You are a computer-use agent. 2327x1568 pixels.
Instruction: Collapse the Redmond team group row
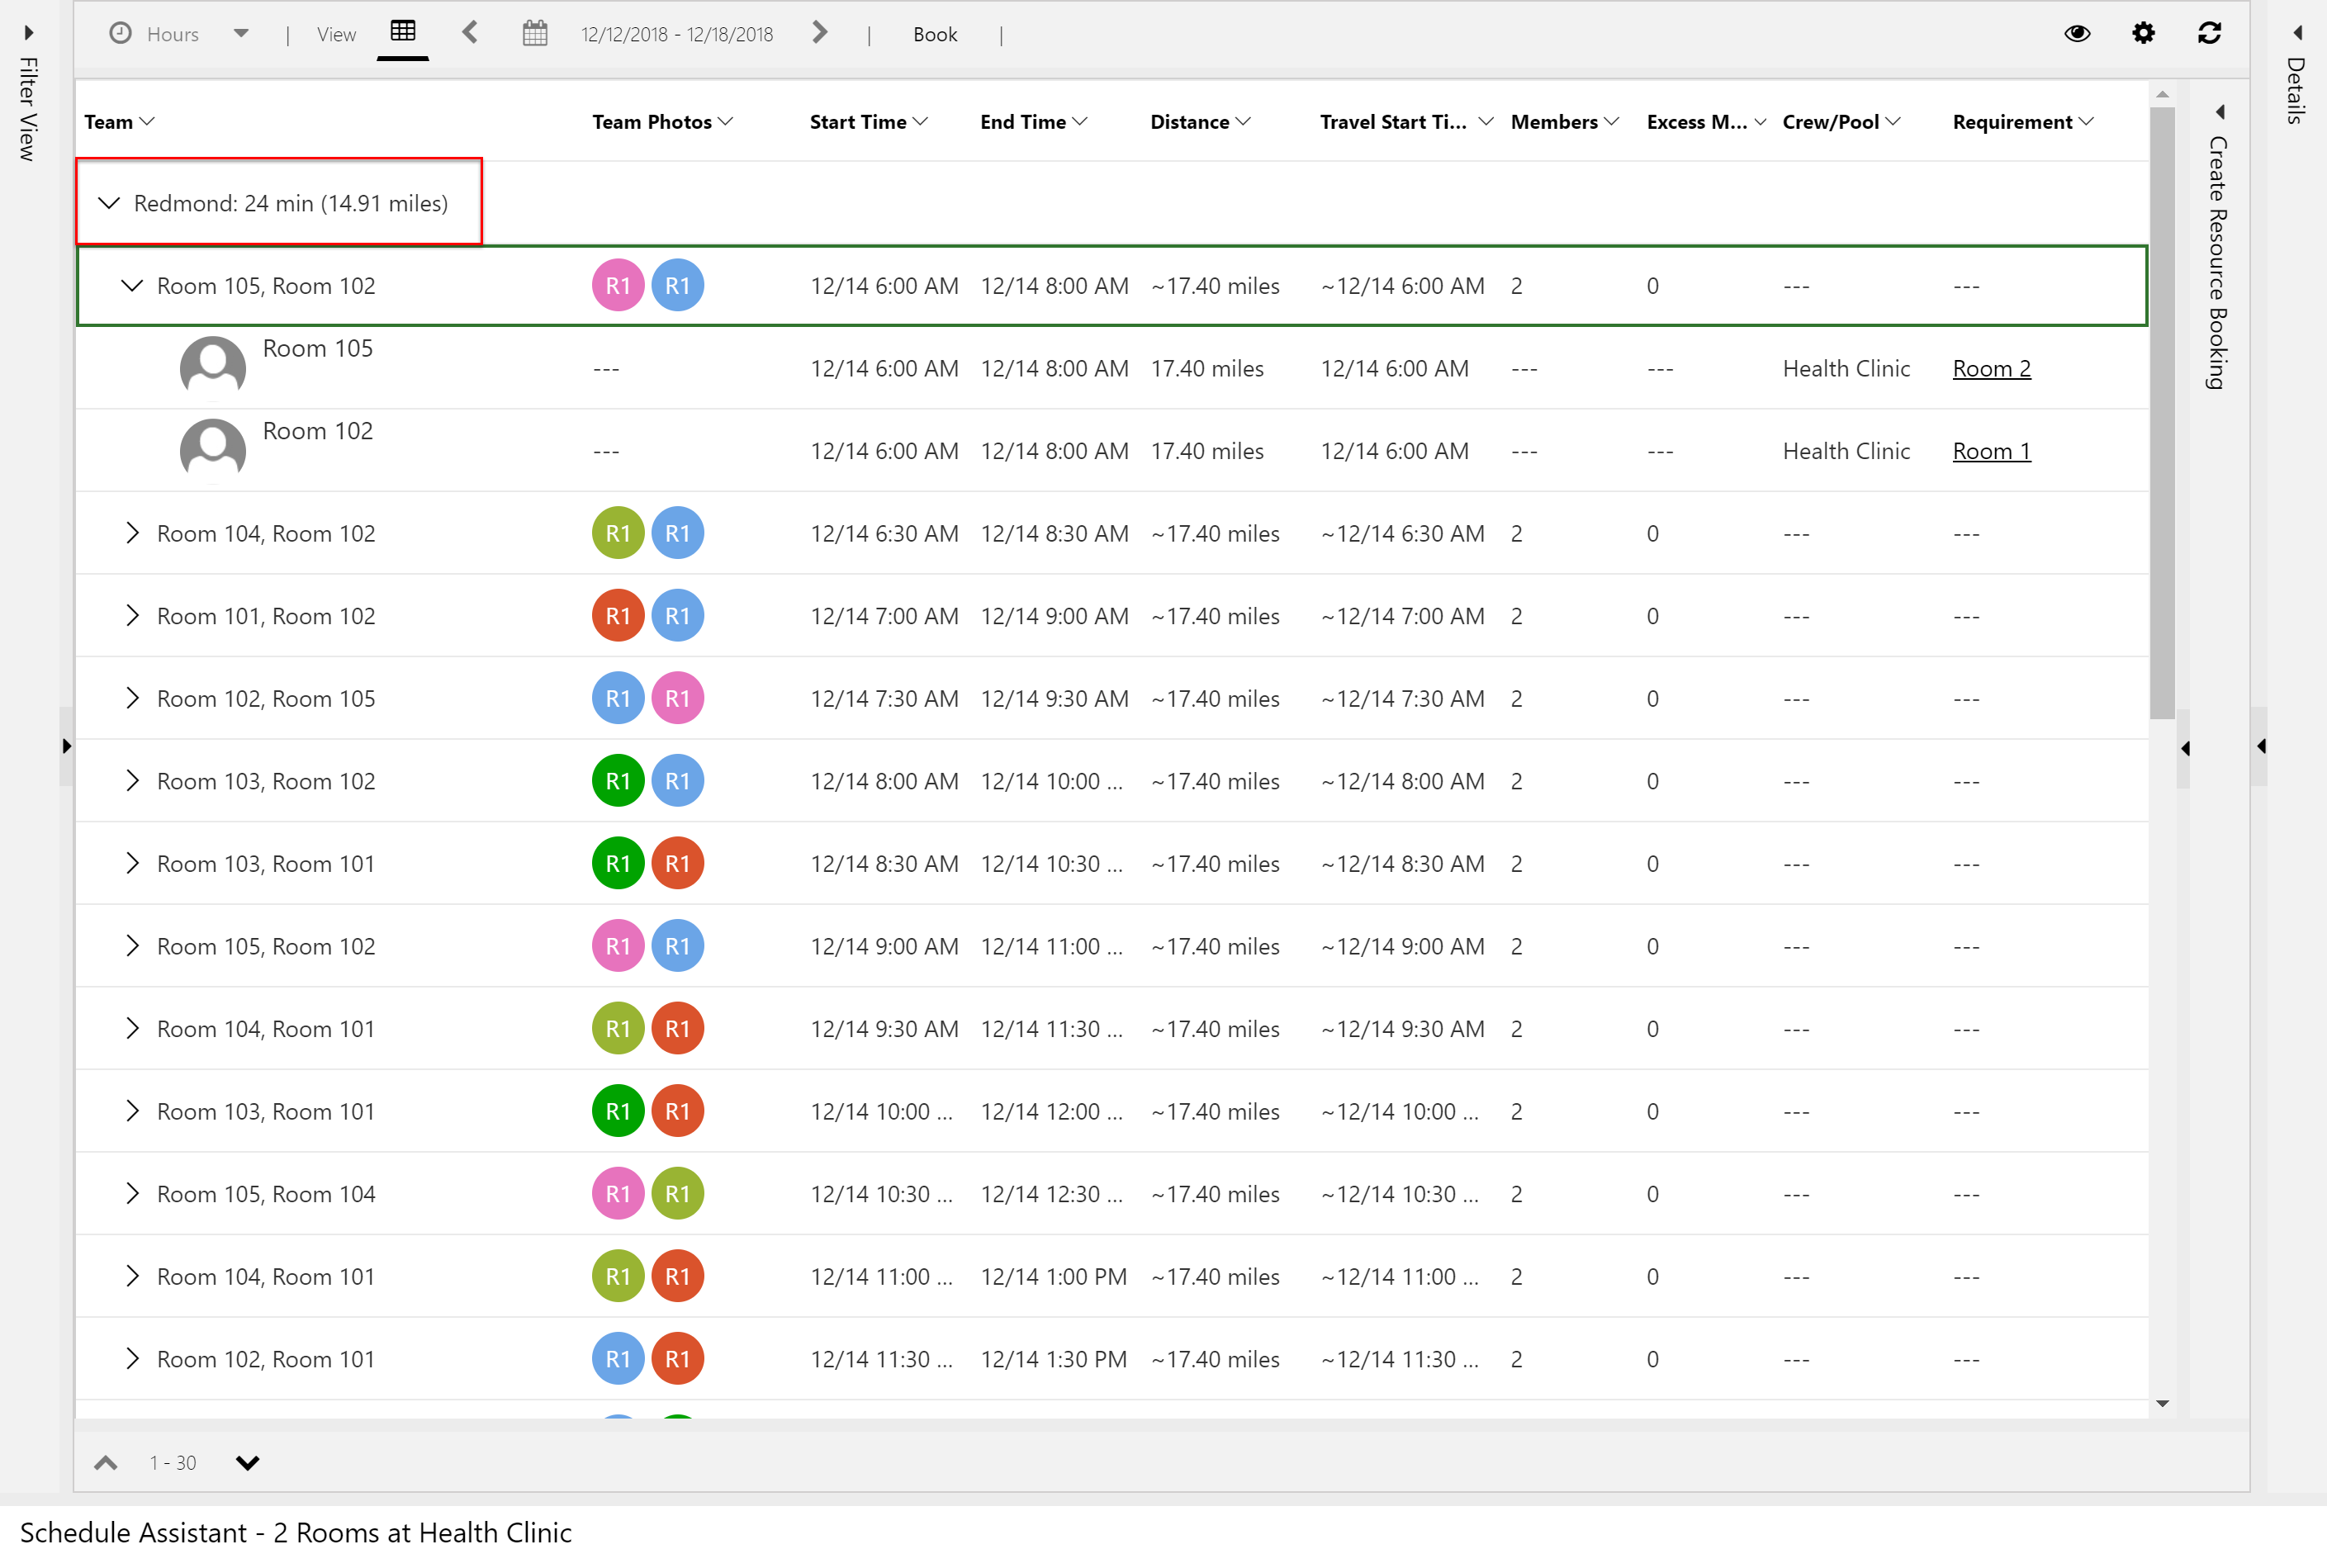tap(110, 201)
